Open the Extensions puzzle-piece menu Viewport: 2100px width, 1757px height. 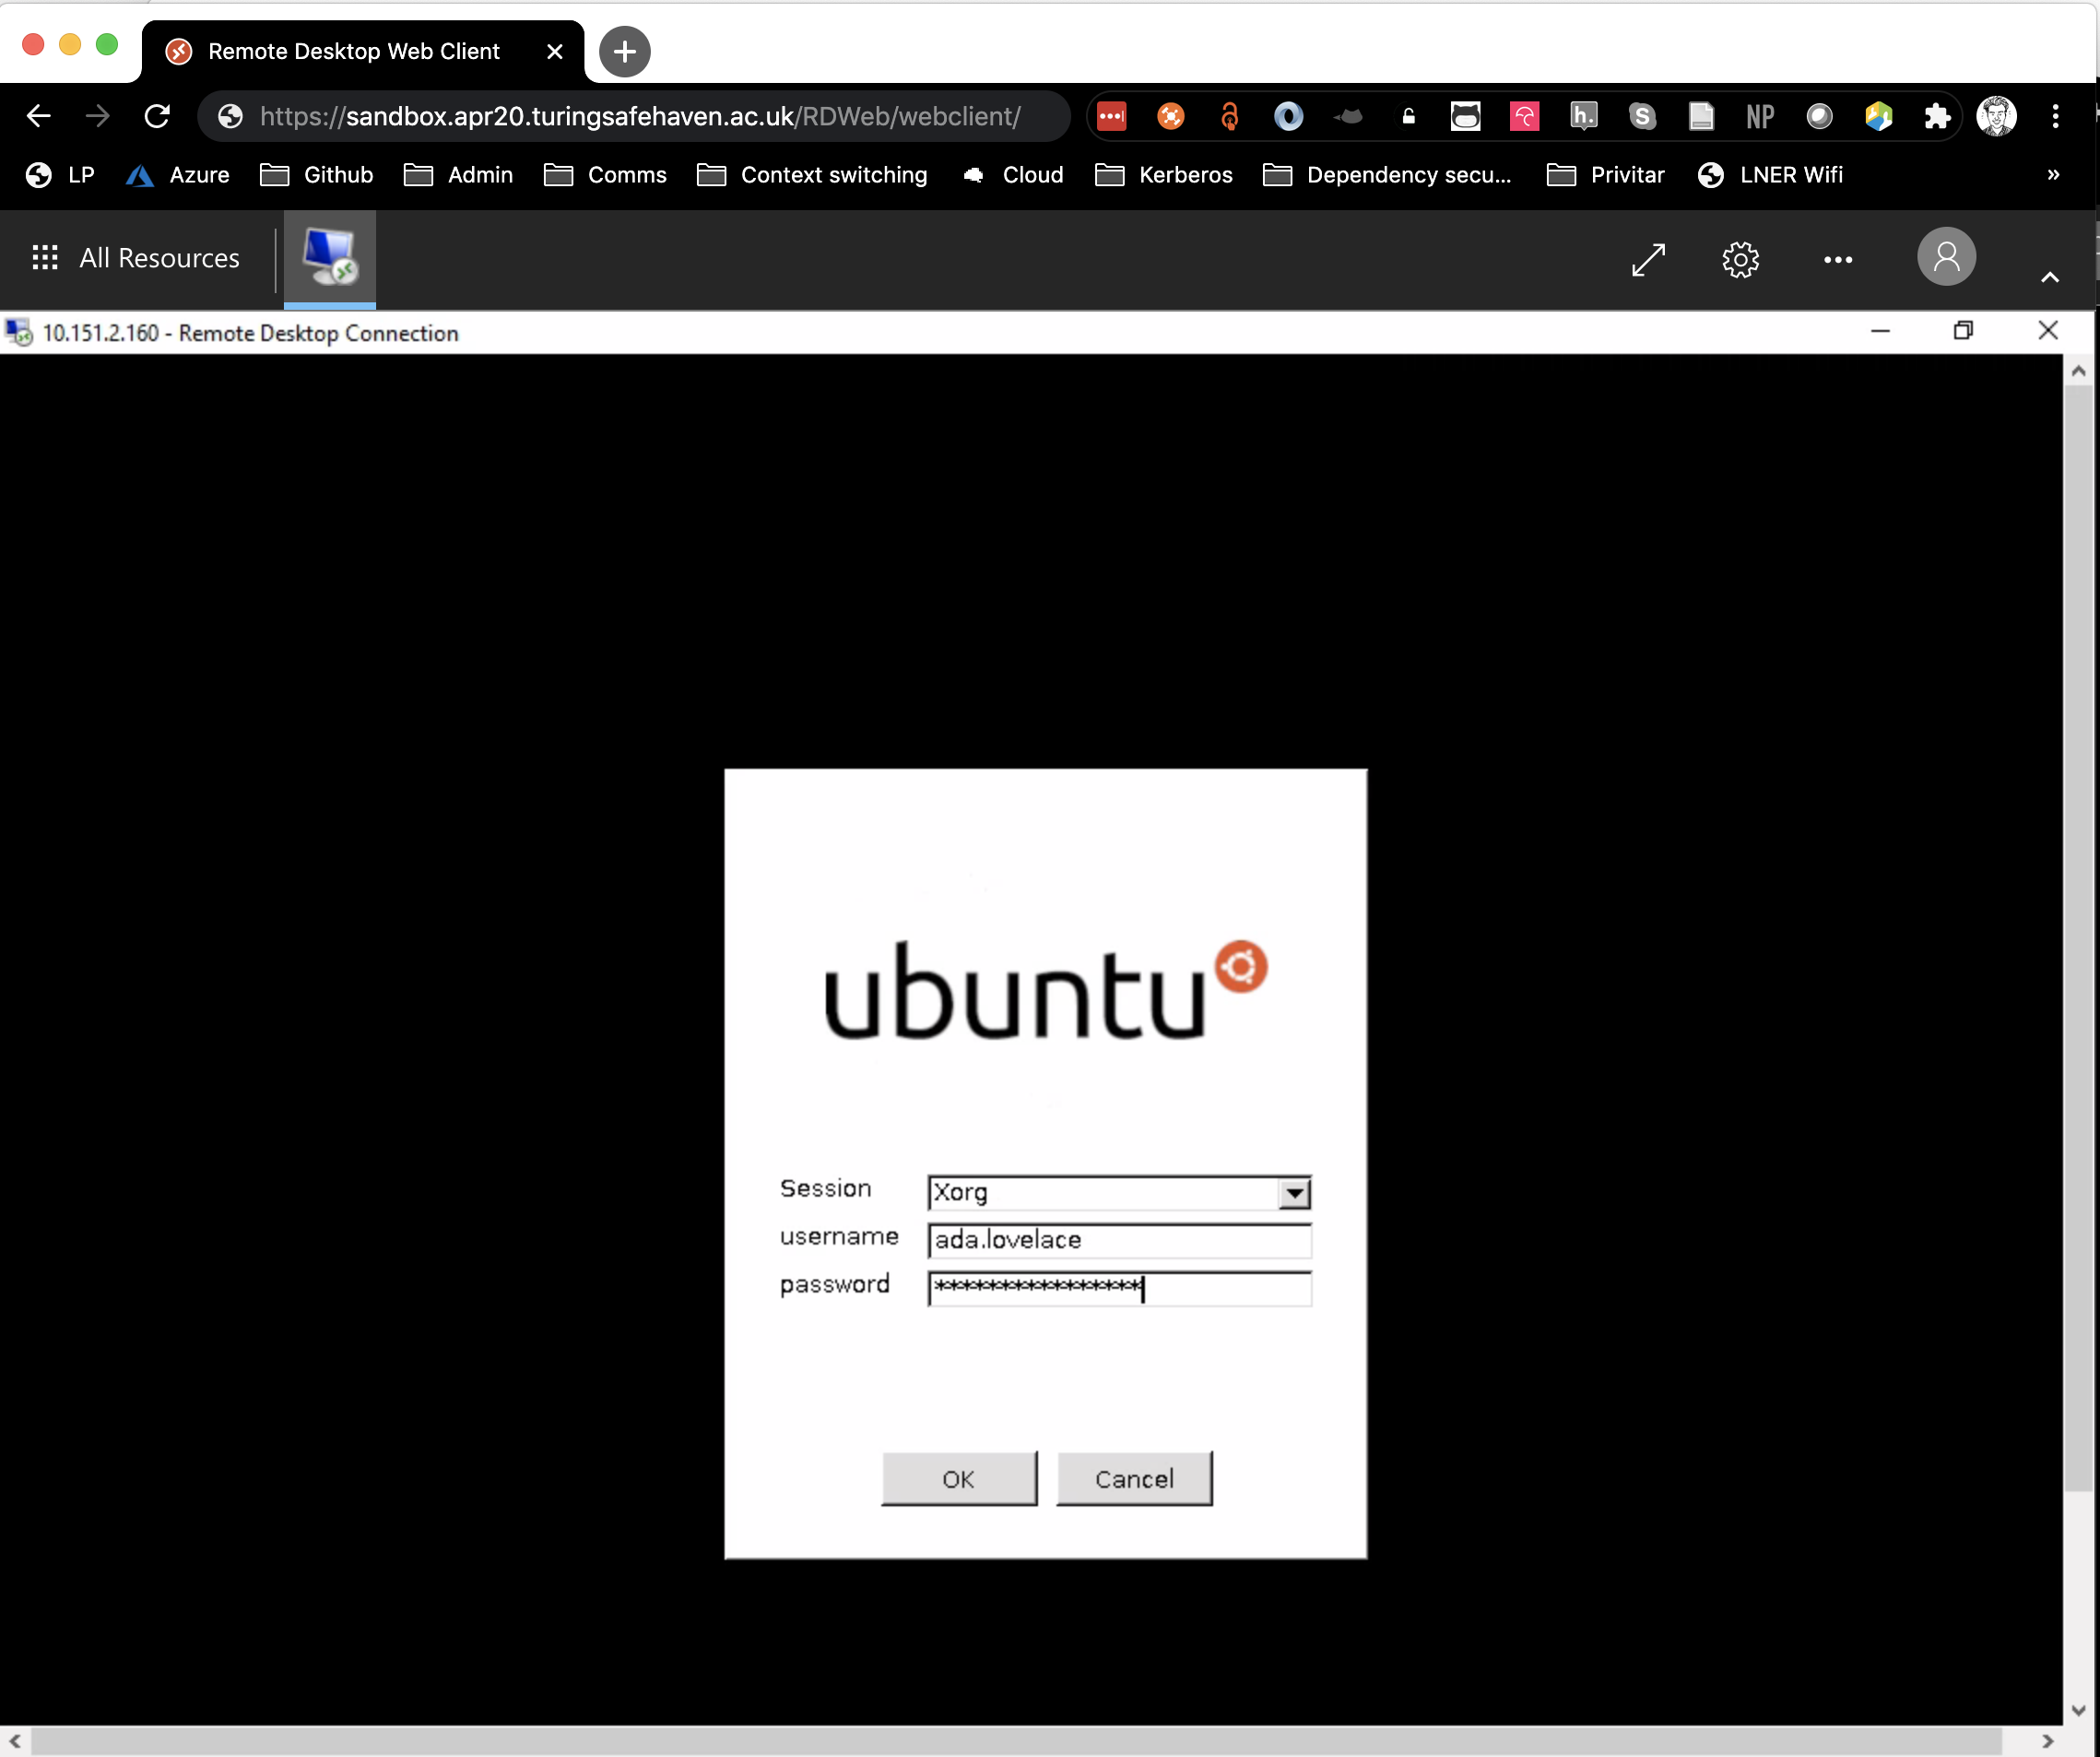pyautogui.click(x=1937, y=117)
